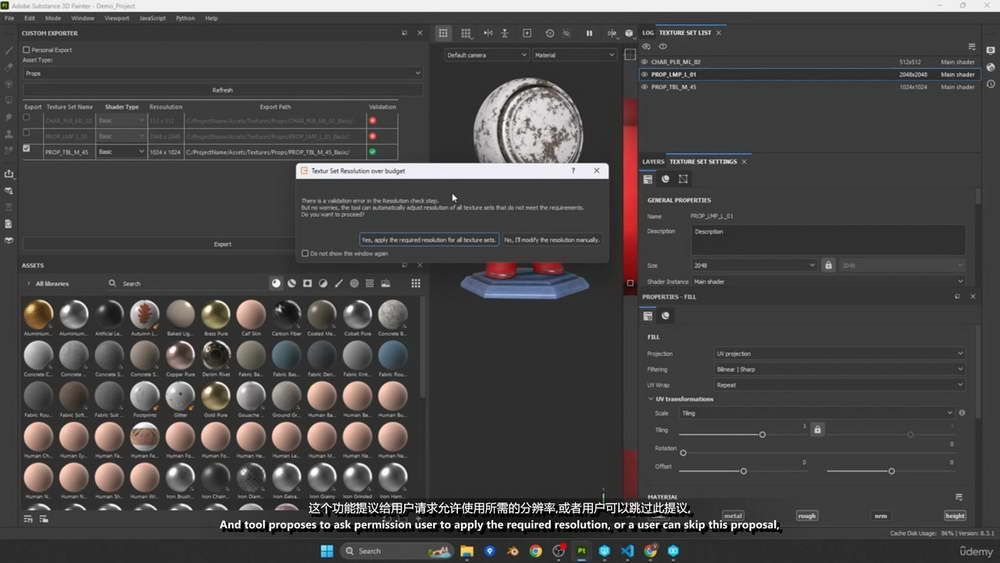
Task: Click the Tiling slider handle
Action: coord(762,435)
